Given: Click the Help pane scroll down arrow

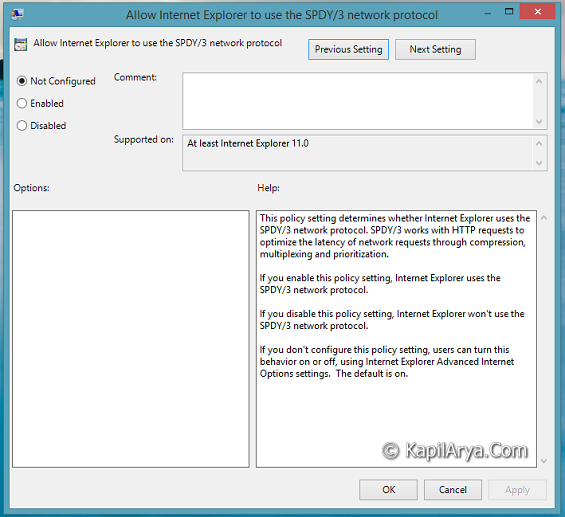Looking at the screenshot, I should coord(544,461).
